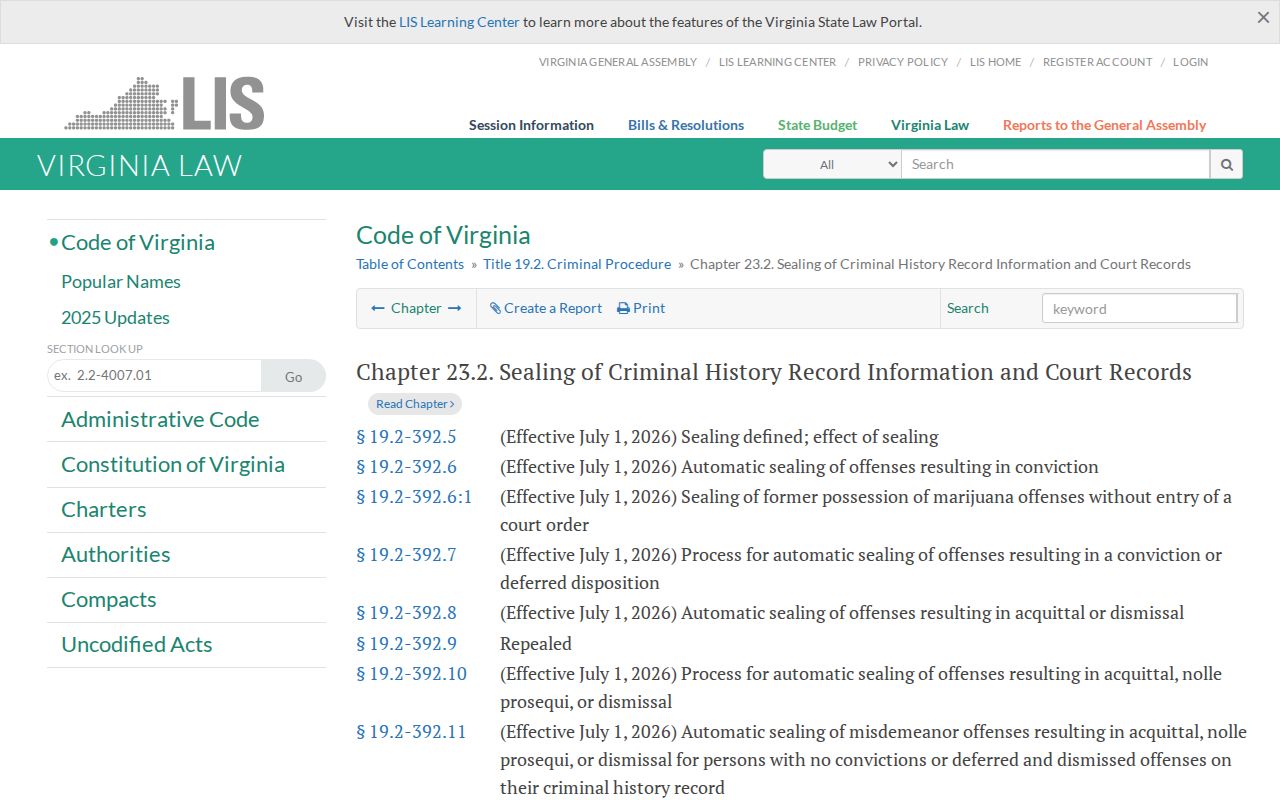Go to LIS Home link
This screenshot has width=1280, height=800.
[x=996, y=62]
